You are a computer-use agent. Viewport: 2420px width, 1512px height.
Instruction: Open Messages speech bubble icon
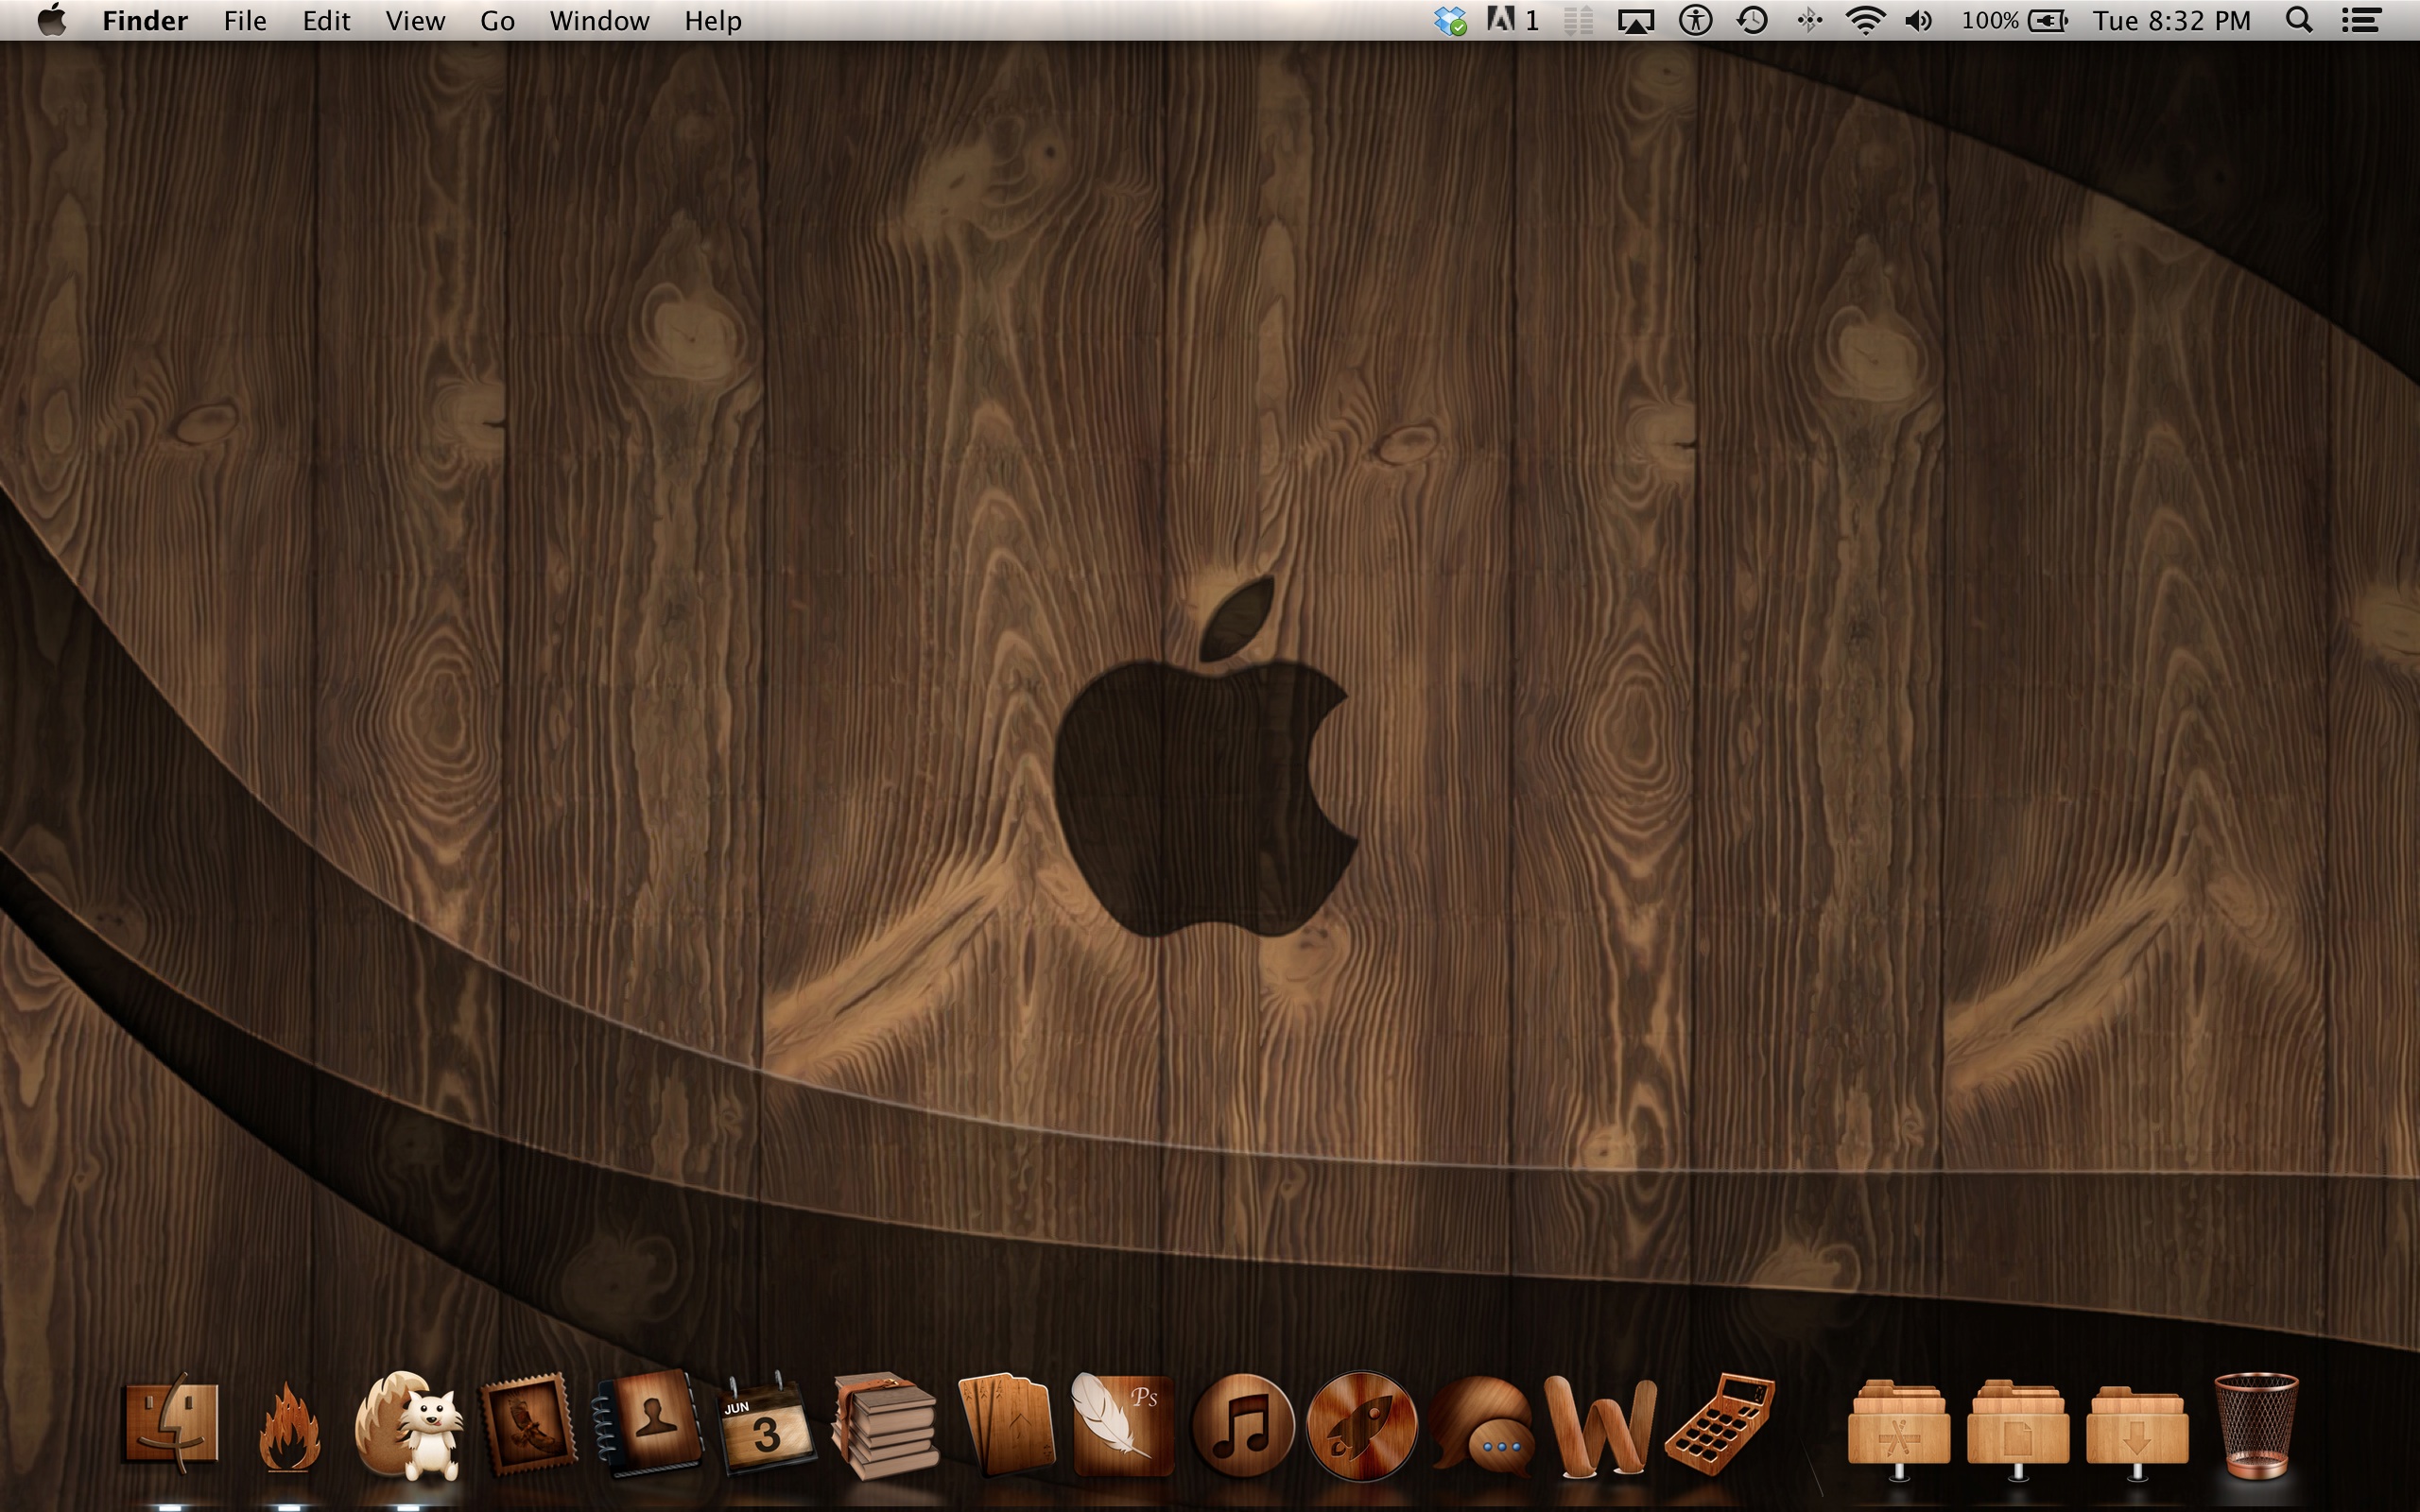pos(1482,1425)
